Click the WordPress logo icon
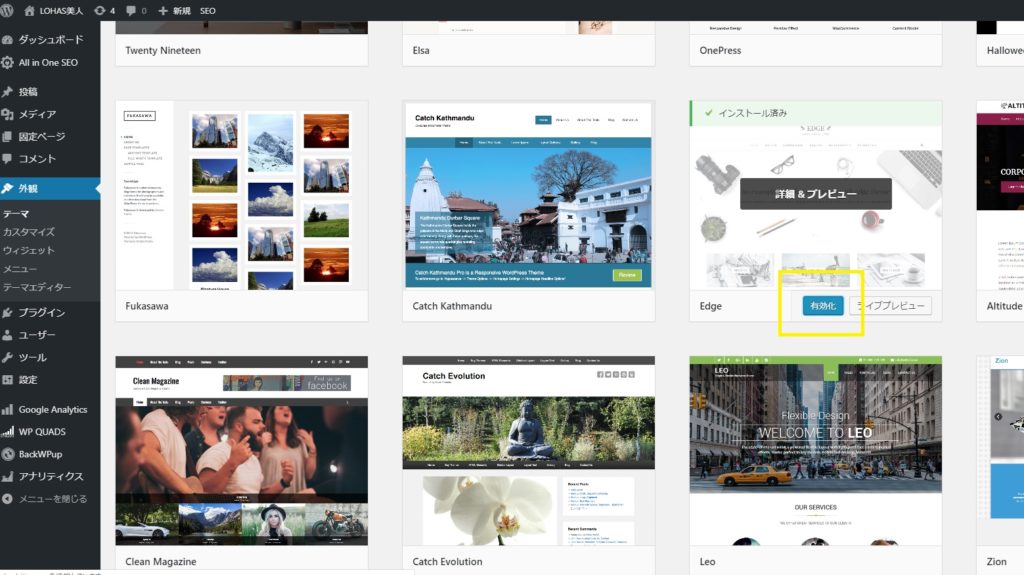 (7, 10)
